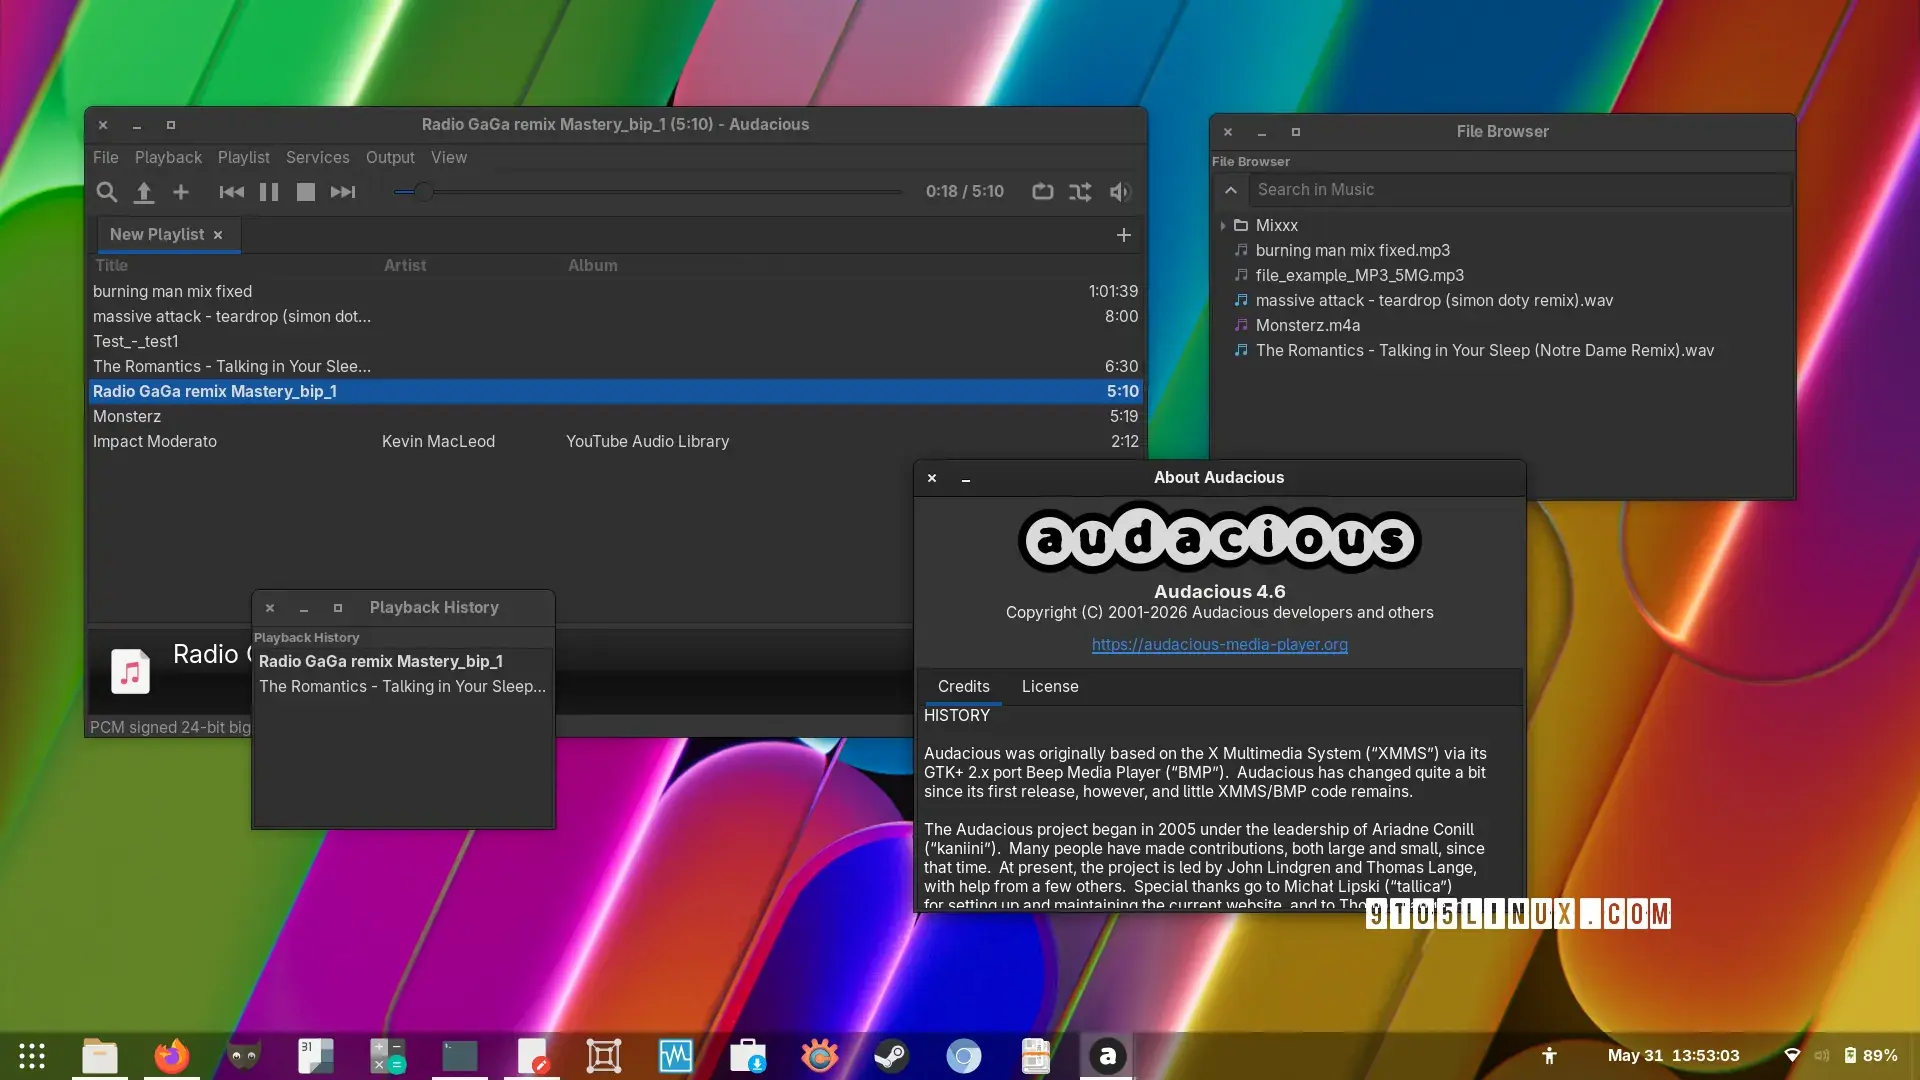Click the 'Search in Music' field

coord(1519,190)
